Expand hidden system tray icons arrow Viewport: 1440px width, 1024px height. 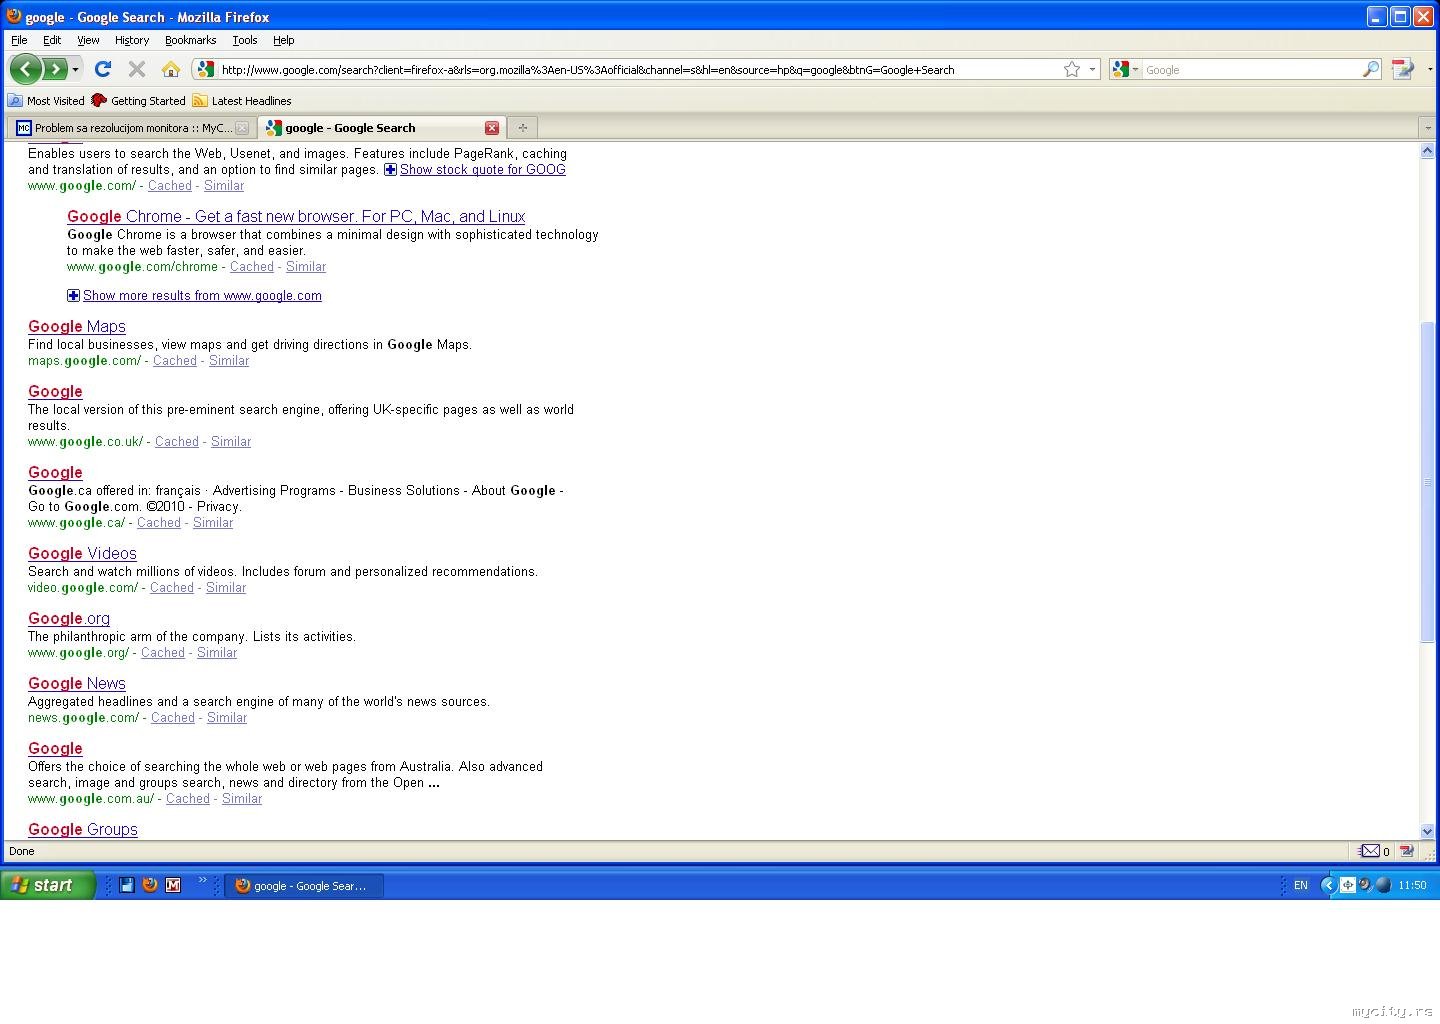[1328, 885]
